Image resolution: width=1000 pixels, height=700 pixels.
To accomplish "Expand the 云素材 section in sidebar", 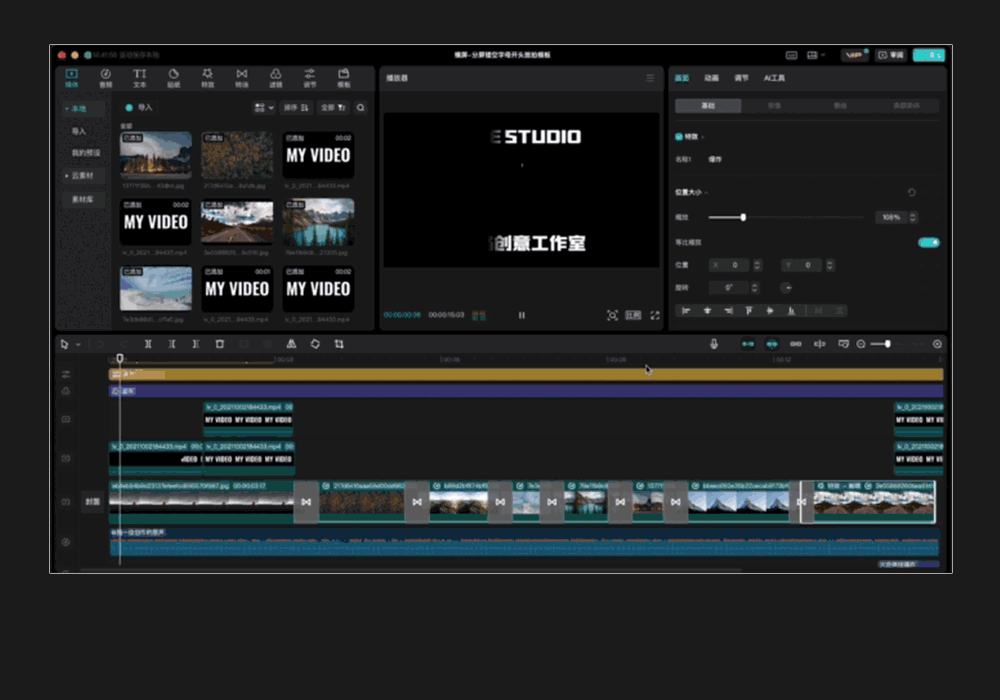I will [82, 175].
